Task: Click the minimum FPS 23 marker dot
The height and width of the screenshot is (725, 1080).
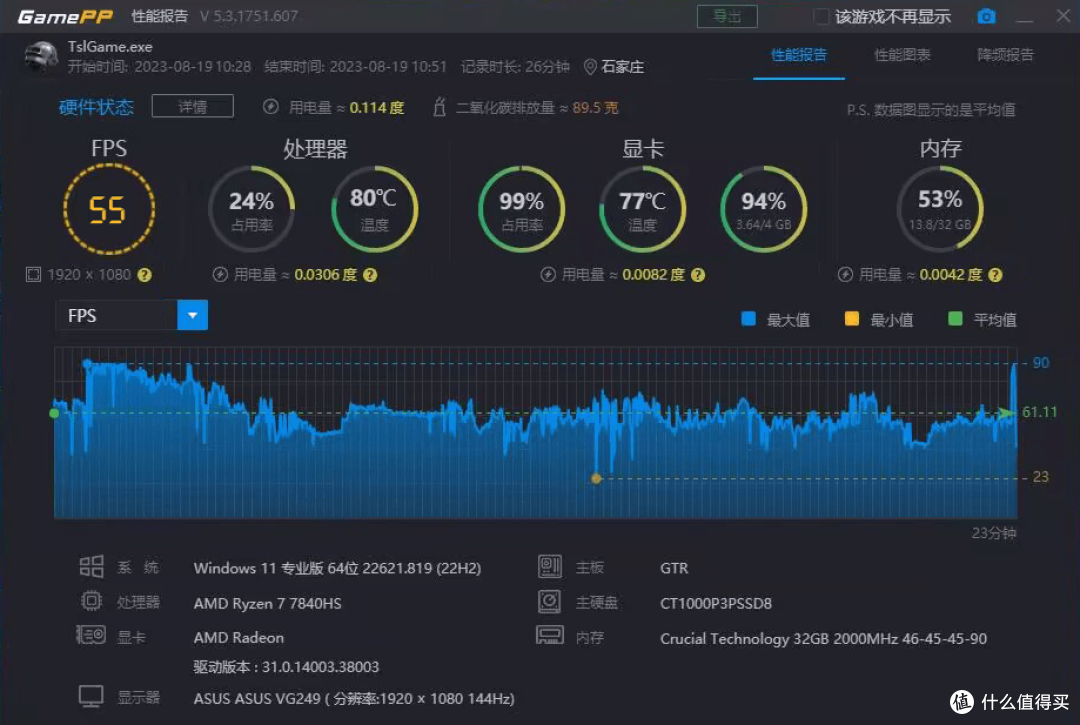Action: point(596,478)
